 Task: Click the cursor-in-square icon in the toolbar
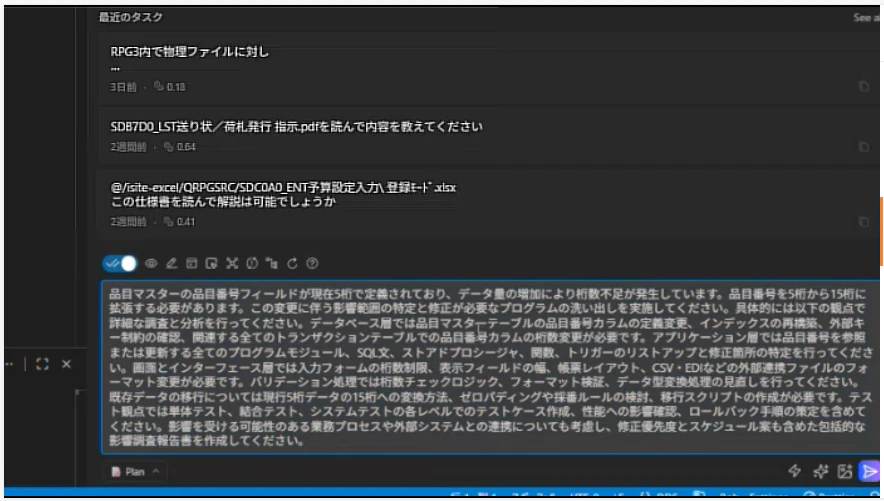point(211,263)
